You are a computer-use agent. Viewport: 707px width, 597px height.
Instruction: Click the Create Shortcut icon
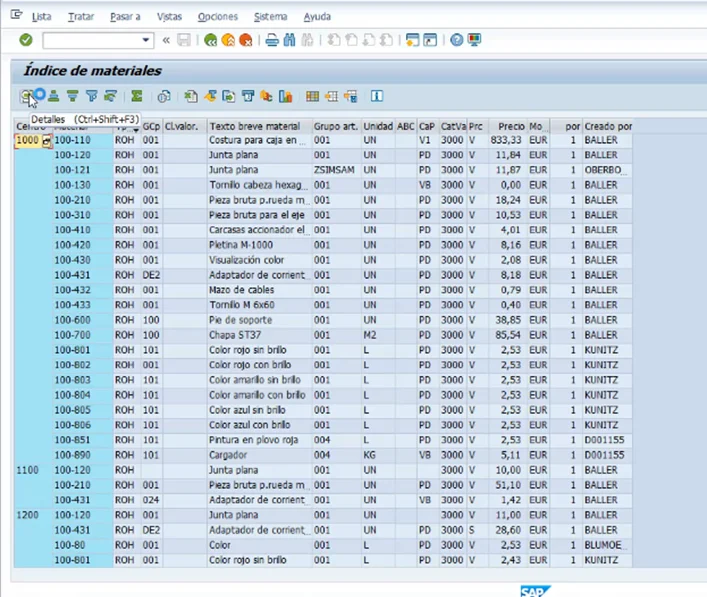pyautogui.click(x=430, y=40)
